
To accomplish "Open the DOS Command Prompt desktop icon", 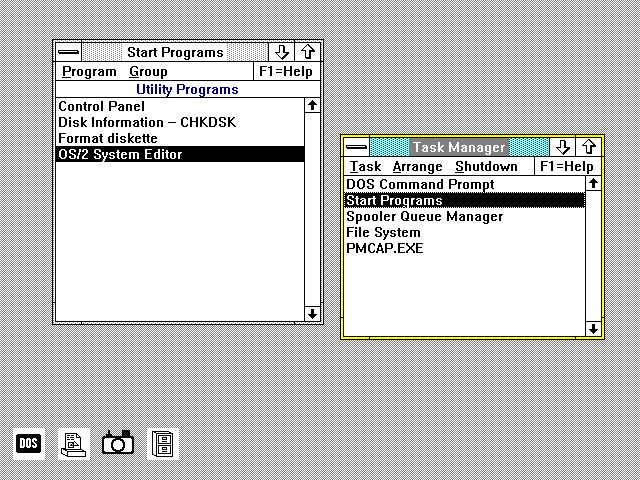I will (x=29, y=442).
